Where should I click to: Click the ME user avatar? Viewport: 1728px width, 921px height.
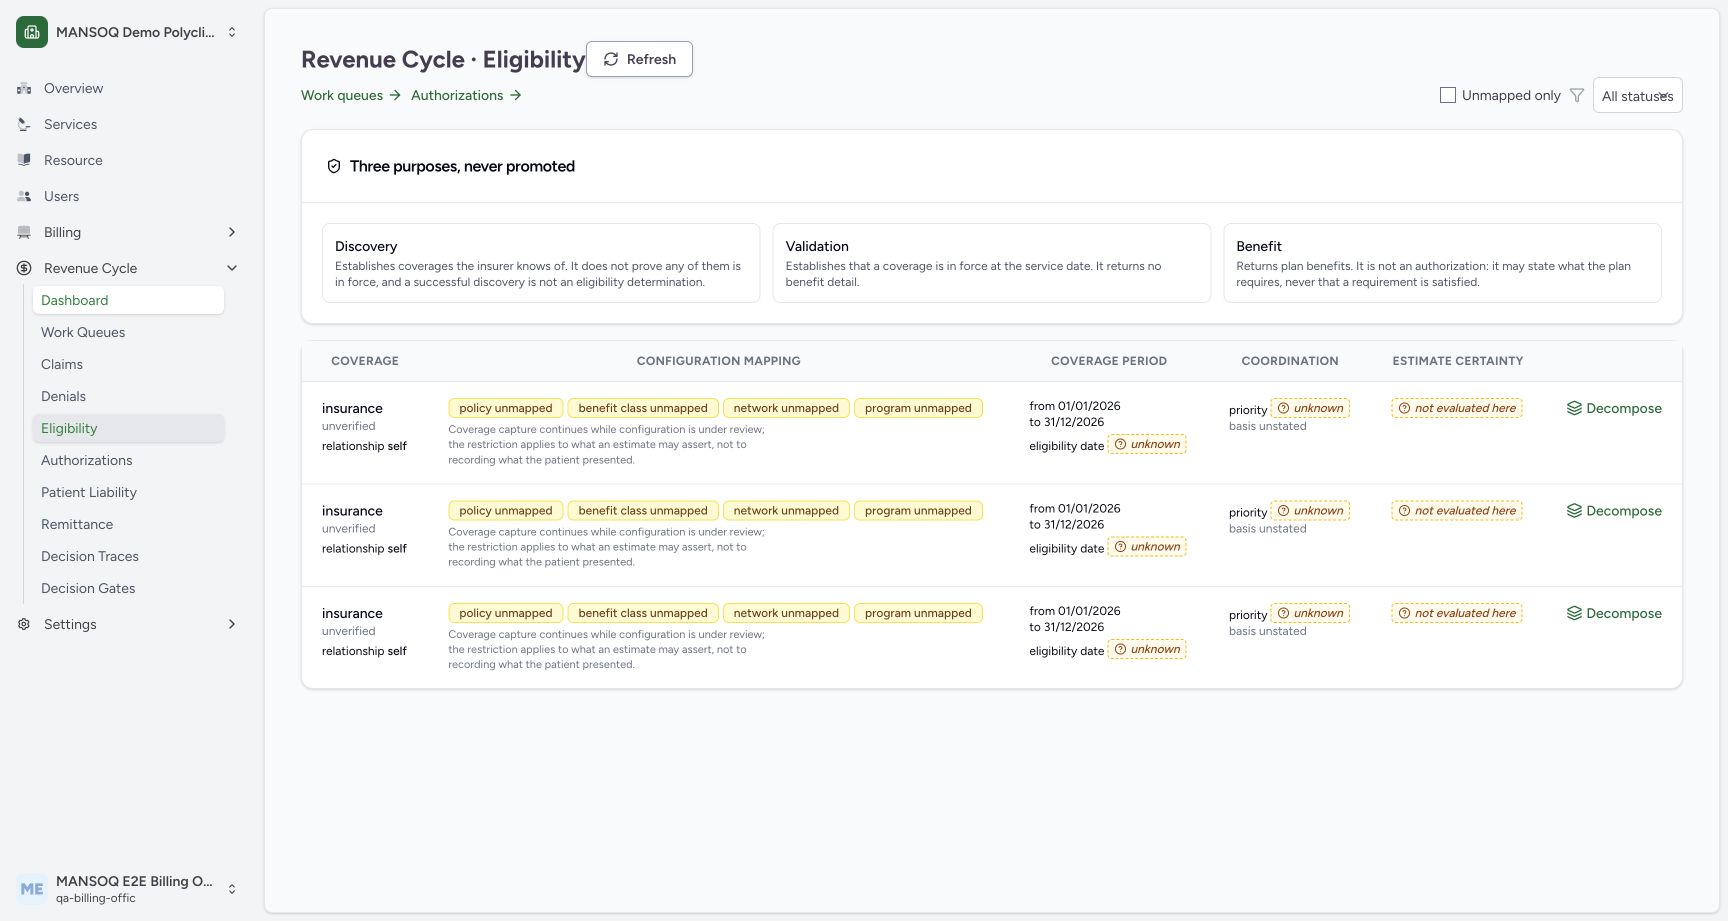pos(32,889)
